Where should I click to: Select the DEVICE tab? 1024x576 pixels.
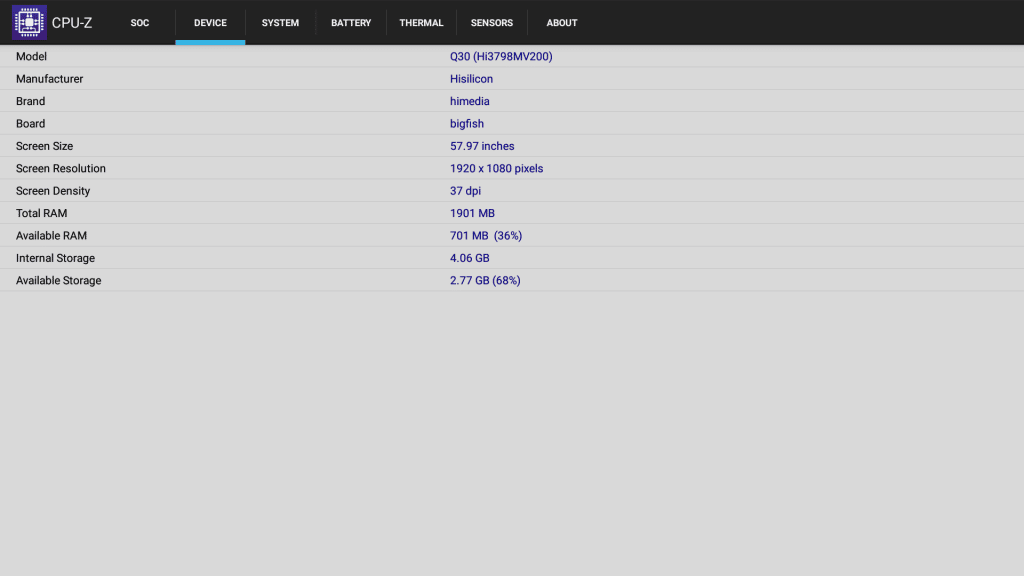(210, 23)
